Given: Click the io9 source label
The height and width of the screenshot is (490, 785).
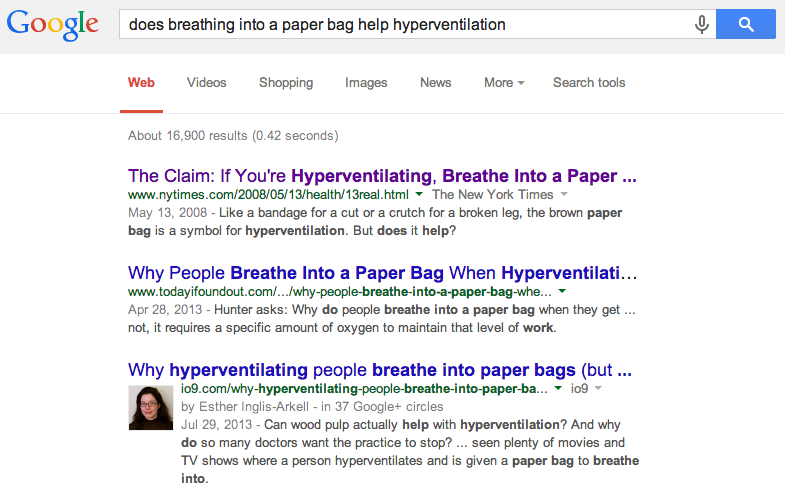Looking at the screenshot, I should point(579,389).
